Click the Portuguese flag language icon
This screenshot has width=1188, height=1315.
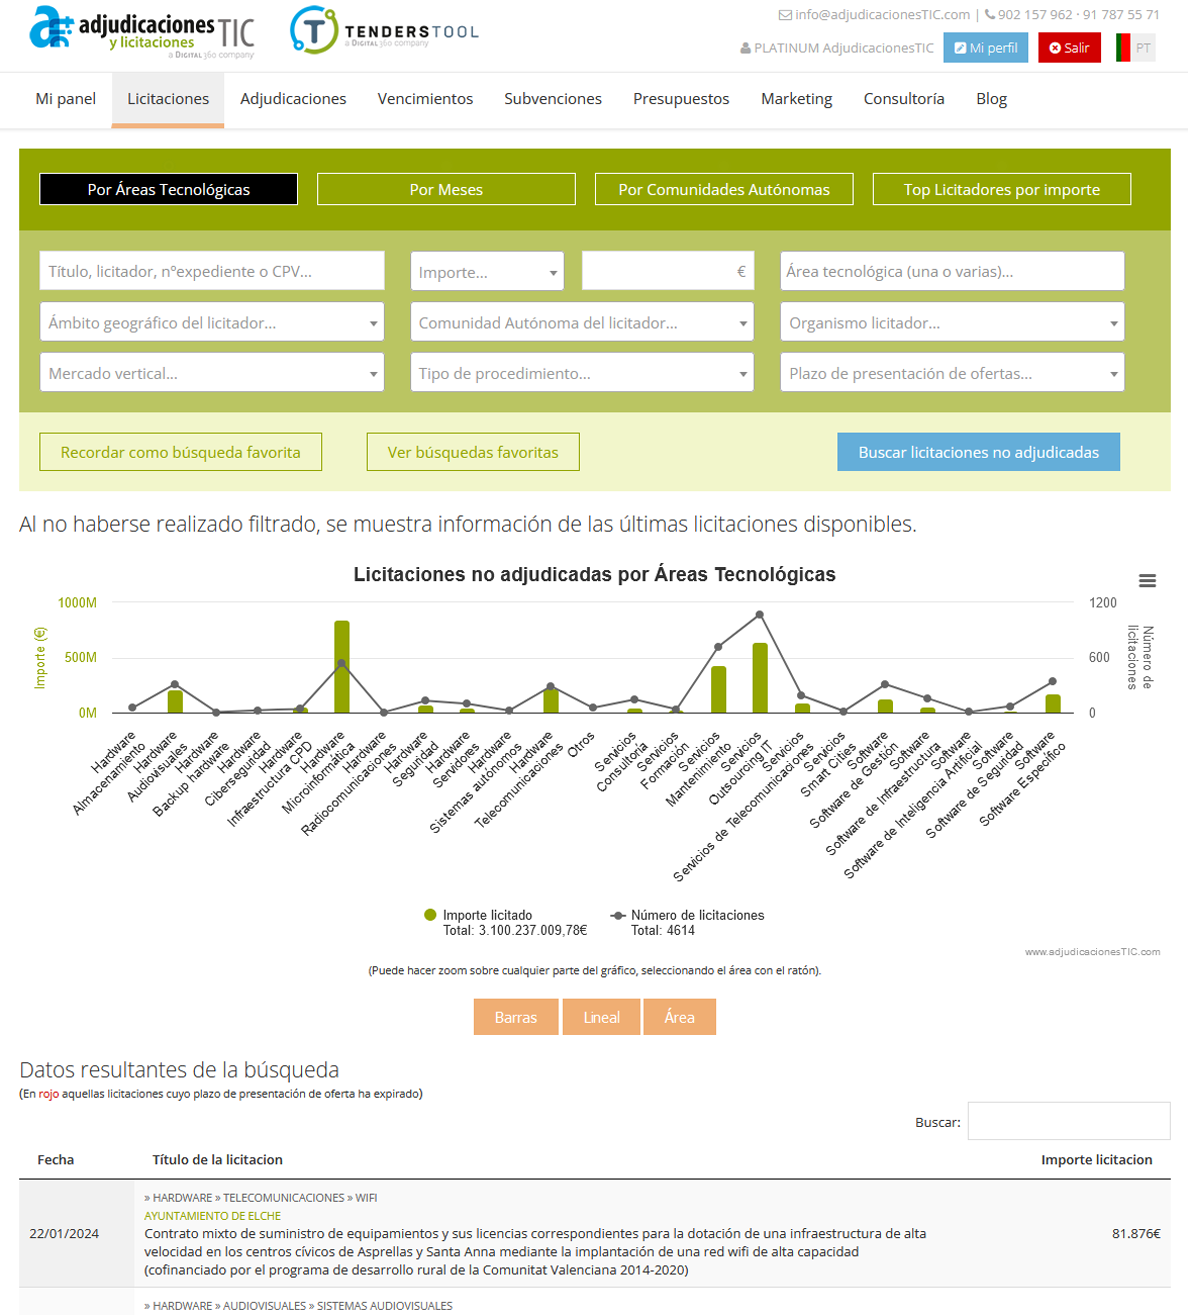click(1123, 47)
